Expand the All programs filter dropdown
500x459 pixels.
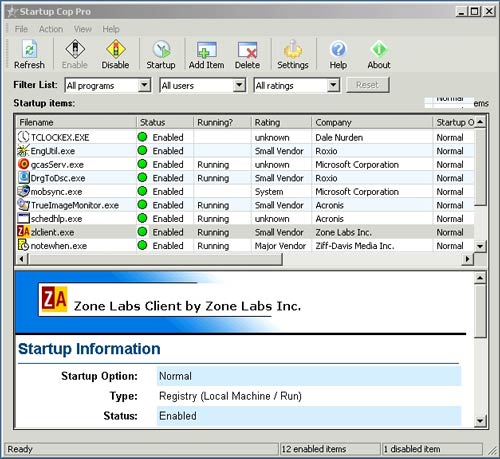pyautogui.click(x=144, y=85)
